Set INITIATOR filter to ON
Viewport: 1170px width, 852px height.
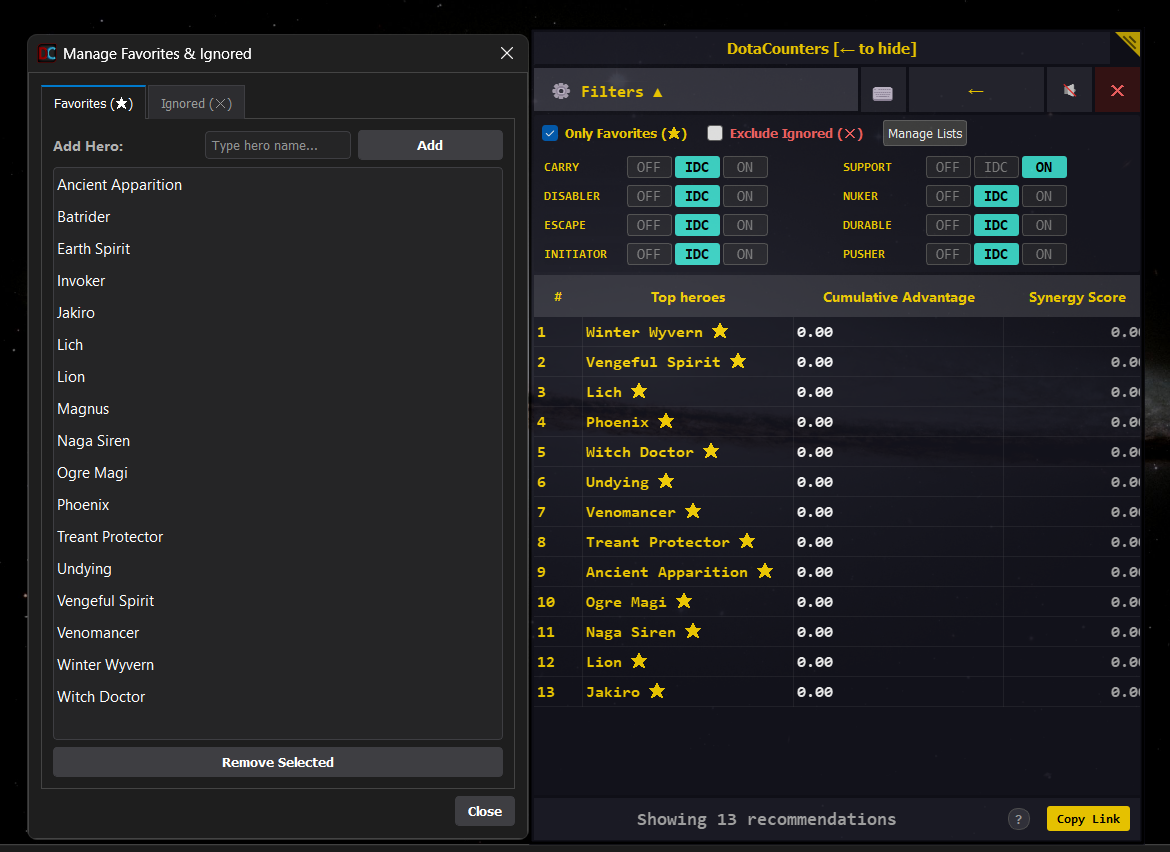click(745, 254)
